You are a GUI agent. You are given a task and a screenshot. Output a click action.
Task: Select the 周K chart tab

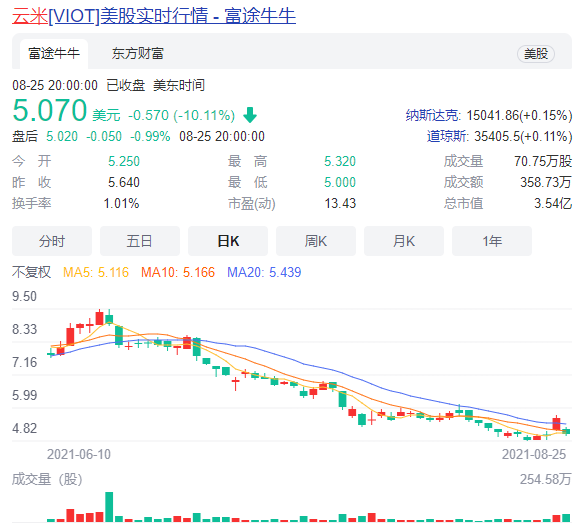pos(316,241)
